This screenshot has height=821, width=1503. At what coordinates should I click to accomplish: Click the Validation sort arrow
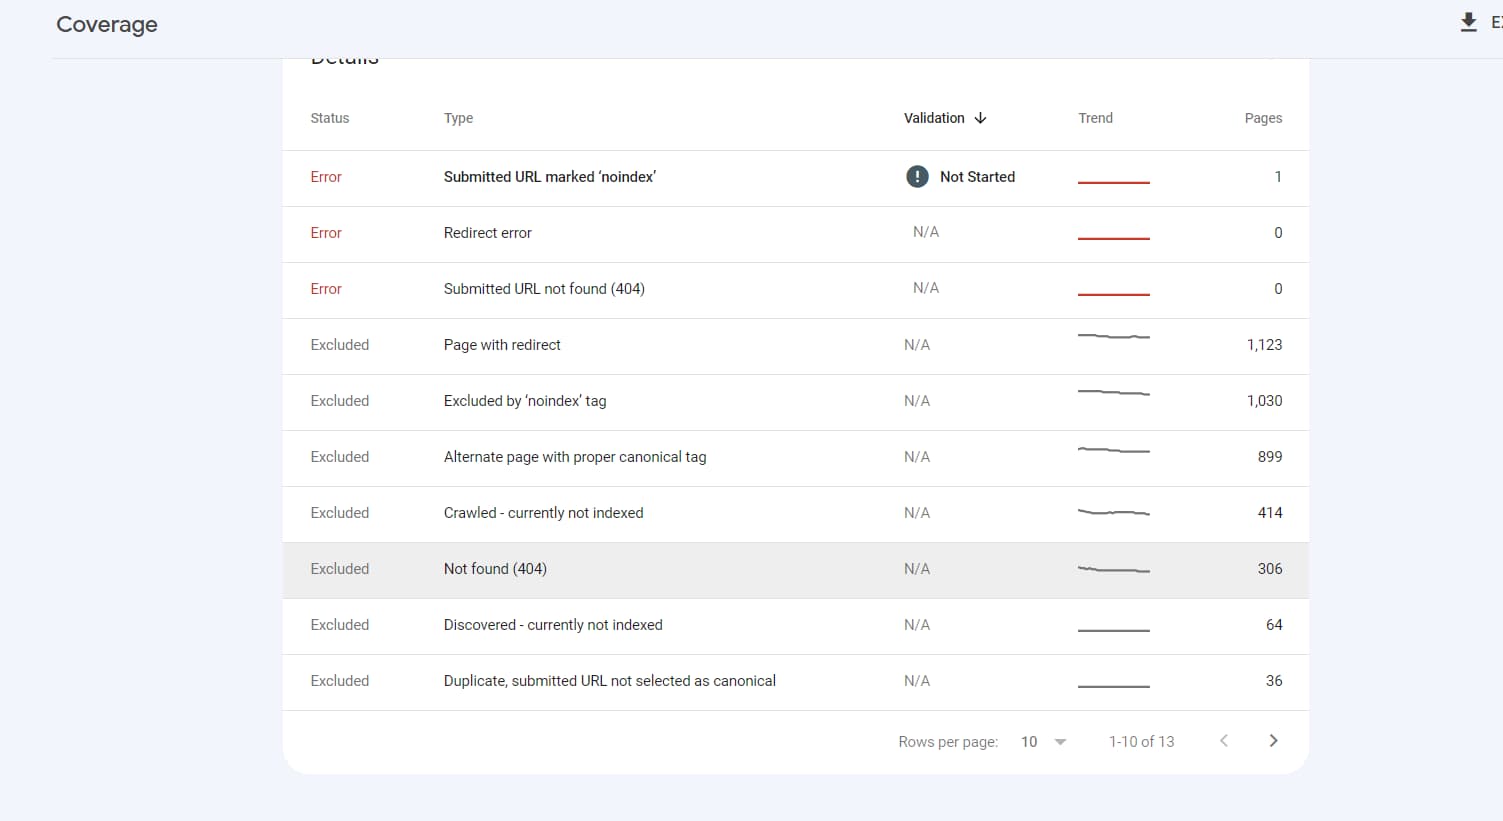click(980, 118)
